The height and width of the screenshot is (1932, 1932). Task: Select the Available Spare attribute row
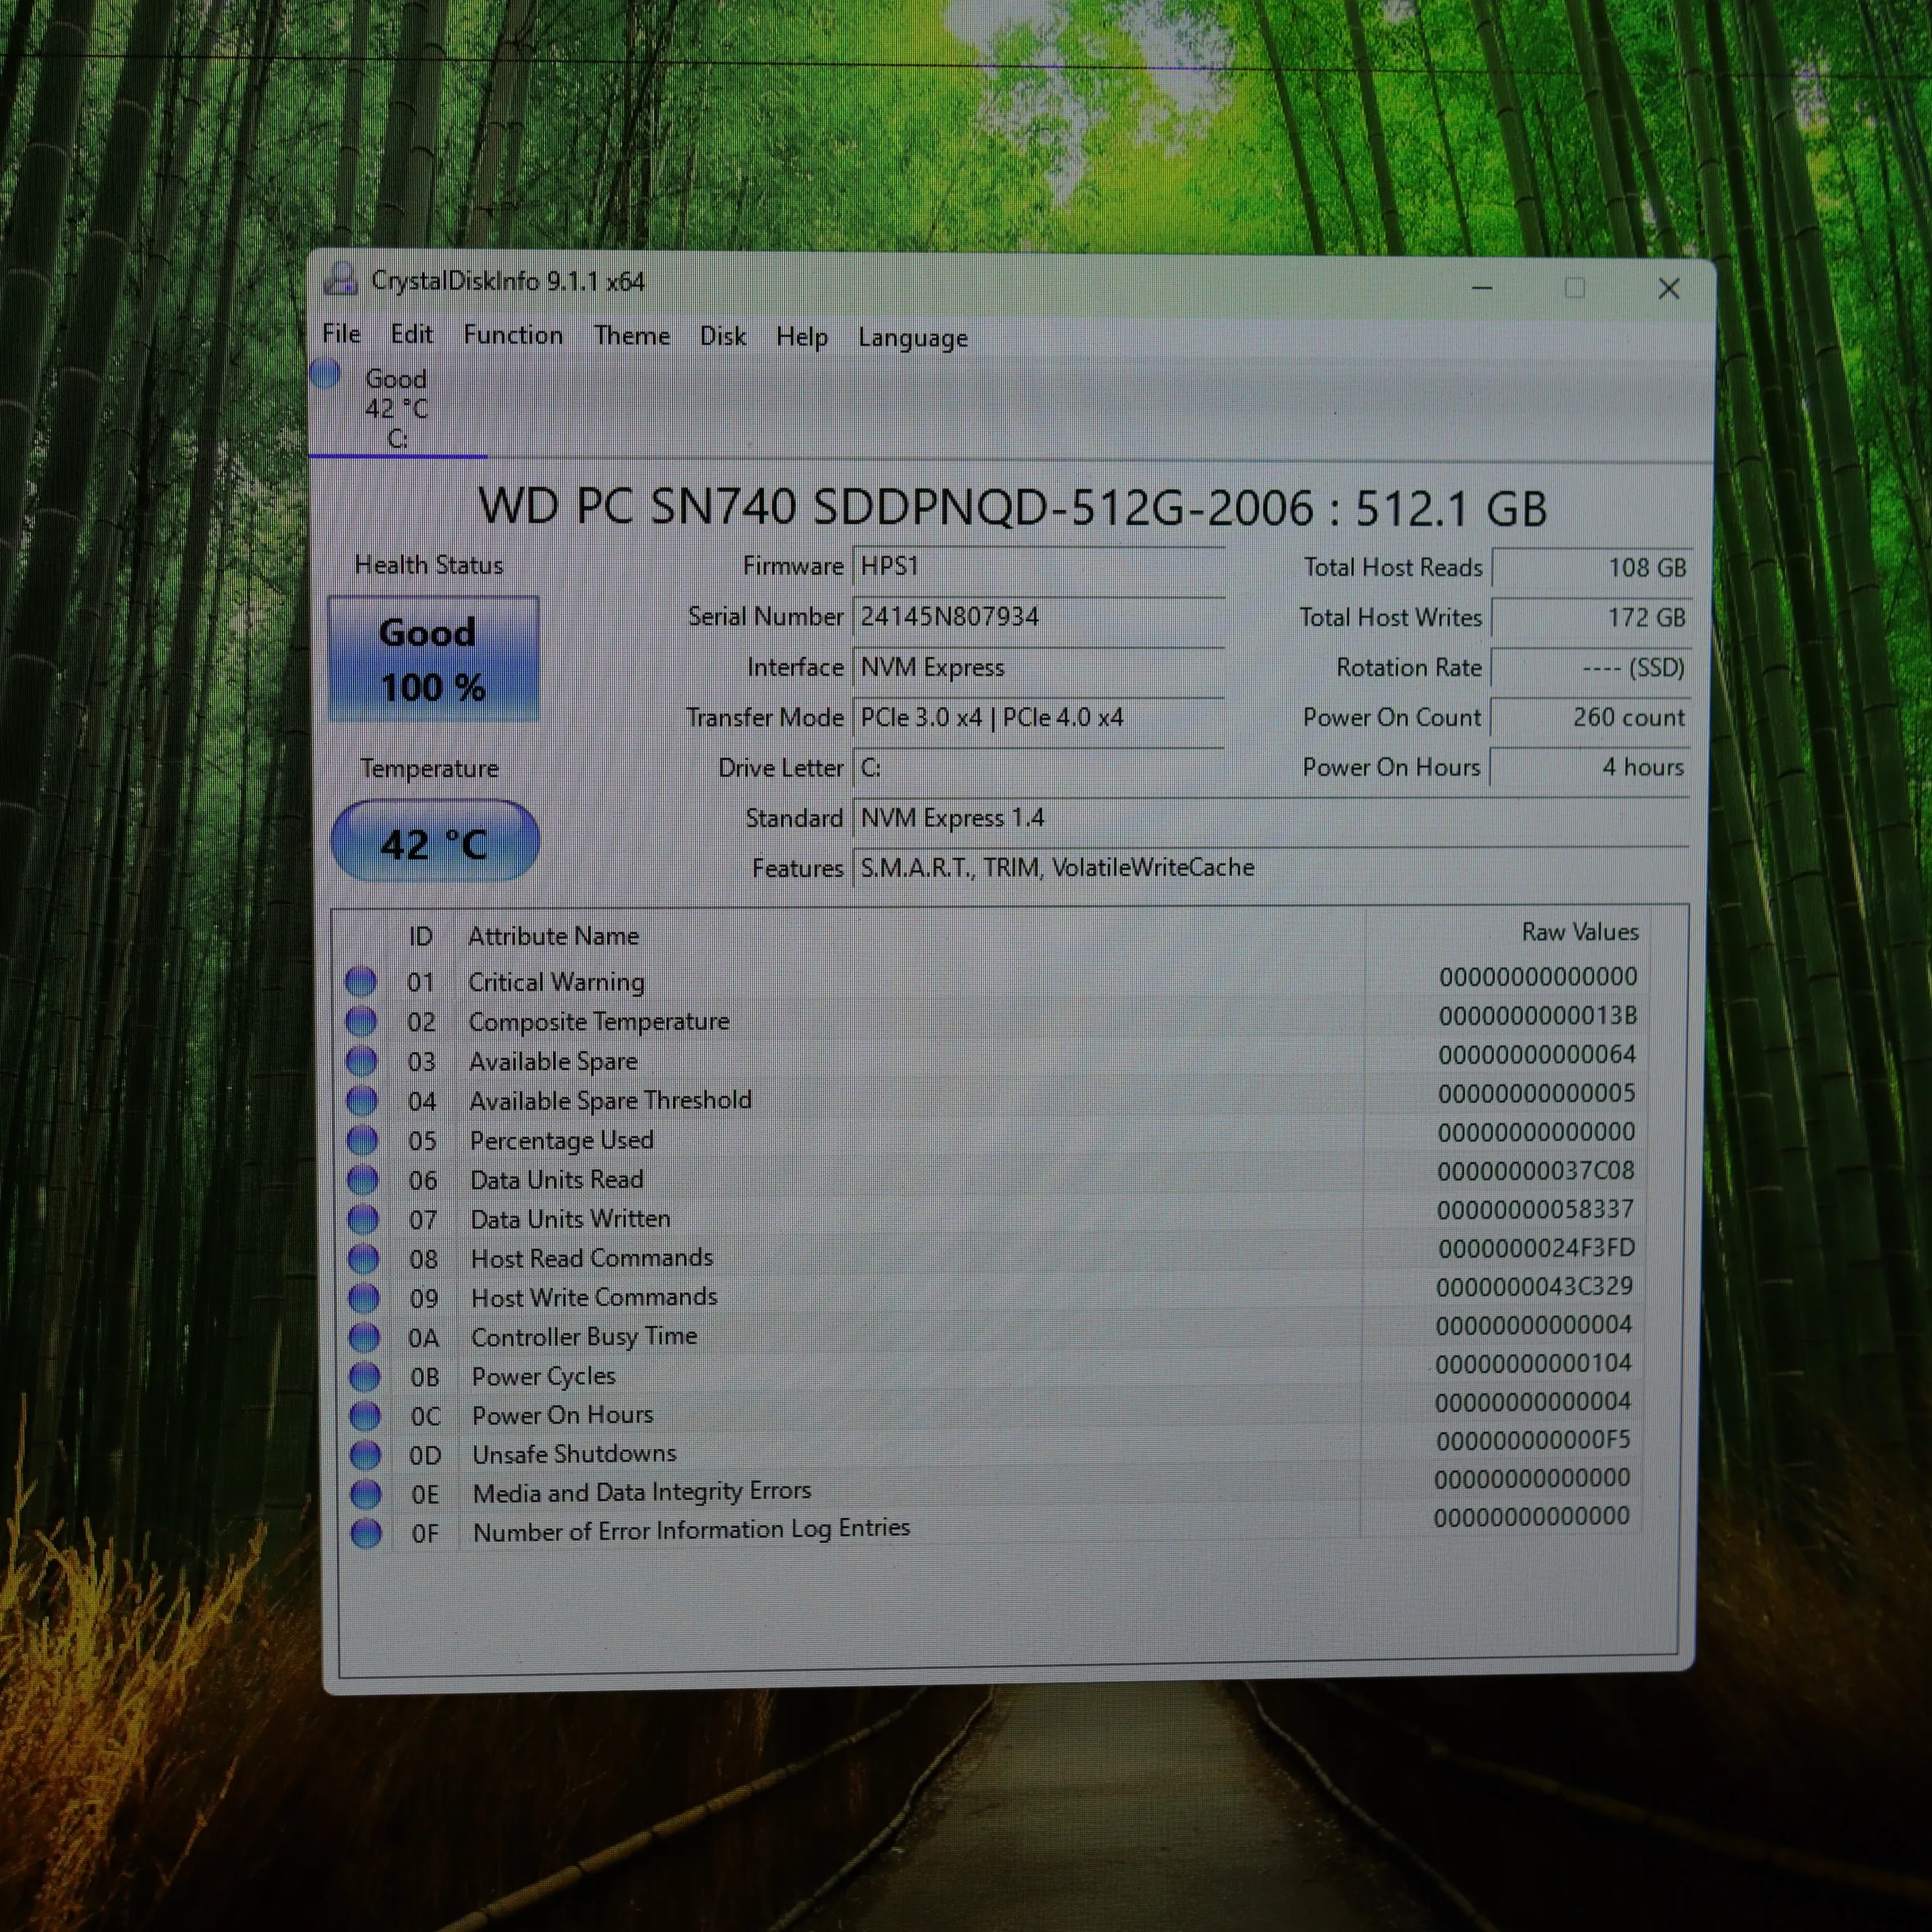click(x=553, y=1061)
